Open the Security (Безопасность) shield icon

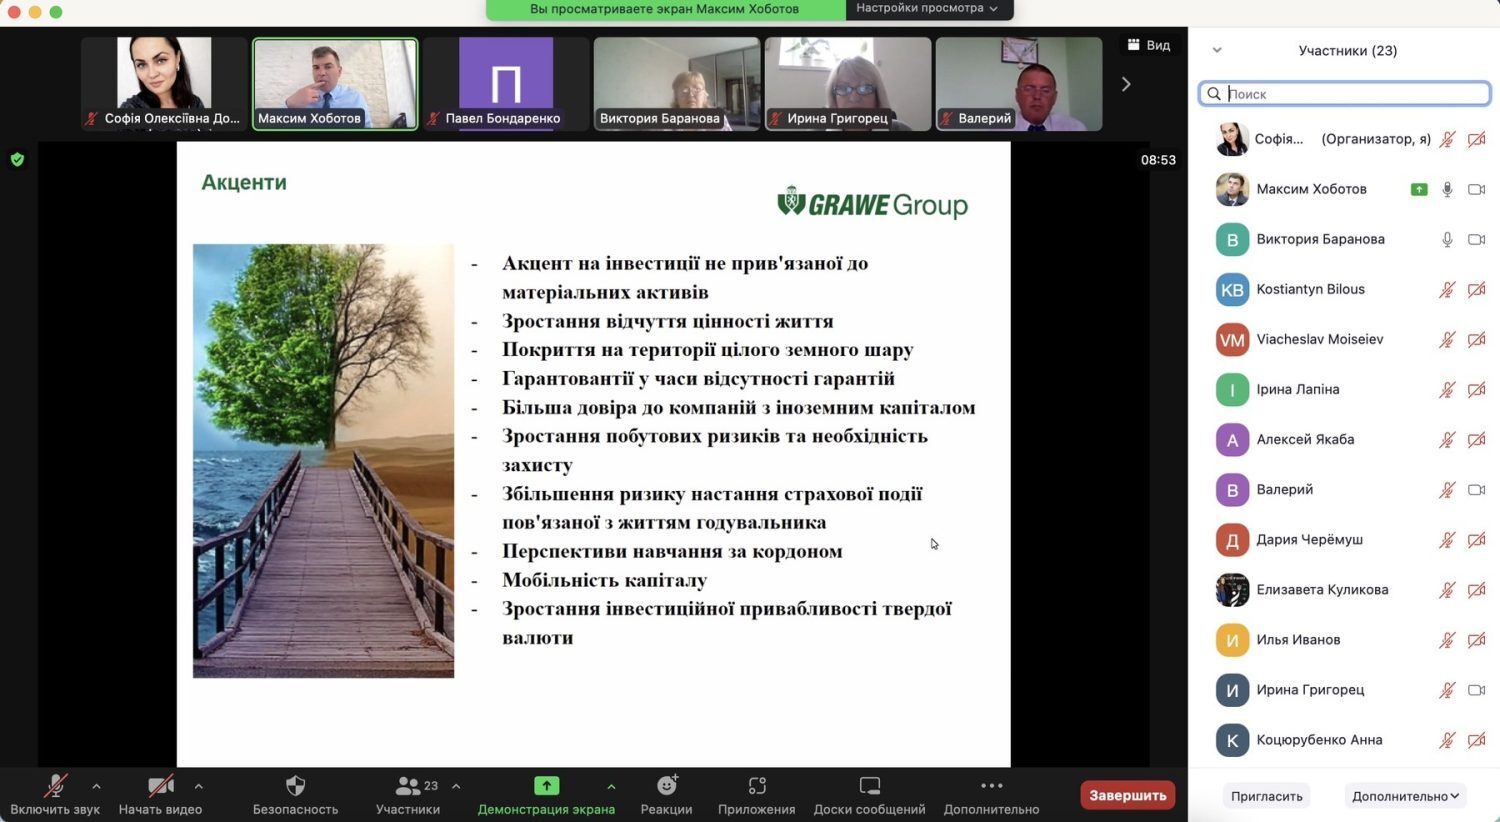click(x=295, y=786)
